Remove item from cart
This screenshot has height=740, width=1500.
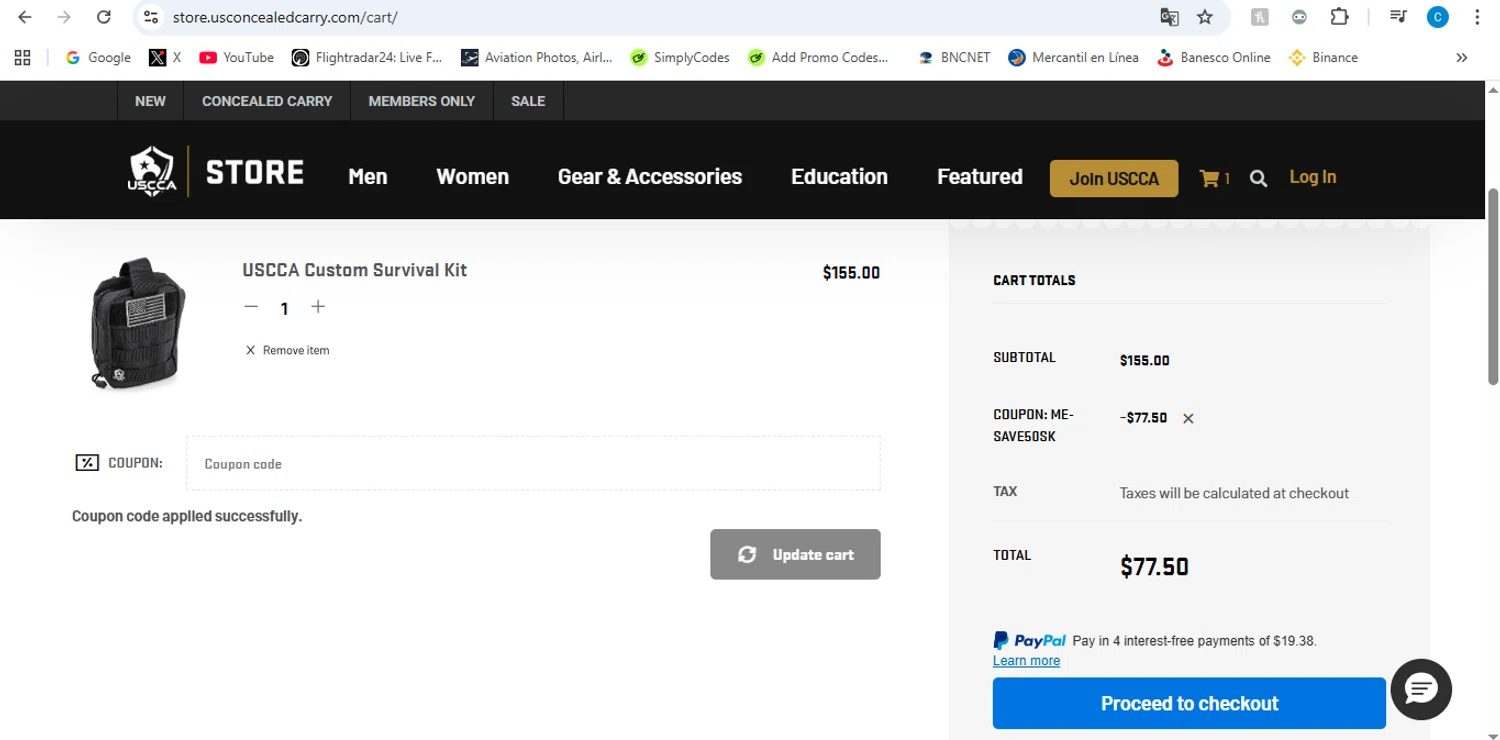pyautogui.click(x=288, y=350)
